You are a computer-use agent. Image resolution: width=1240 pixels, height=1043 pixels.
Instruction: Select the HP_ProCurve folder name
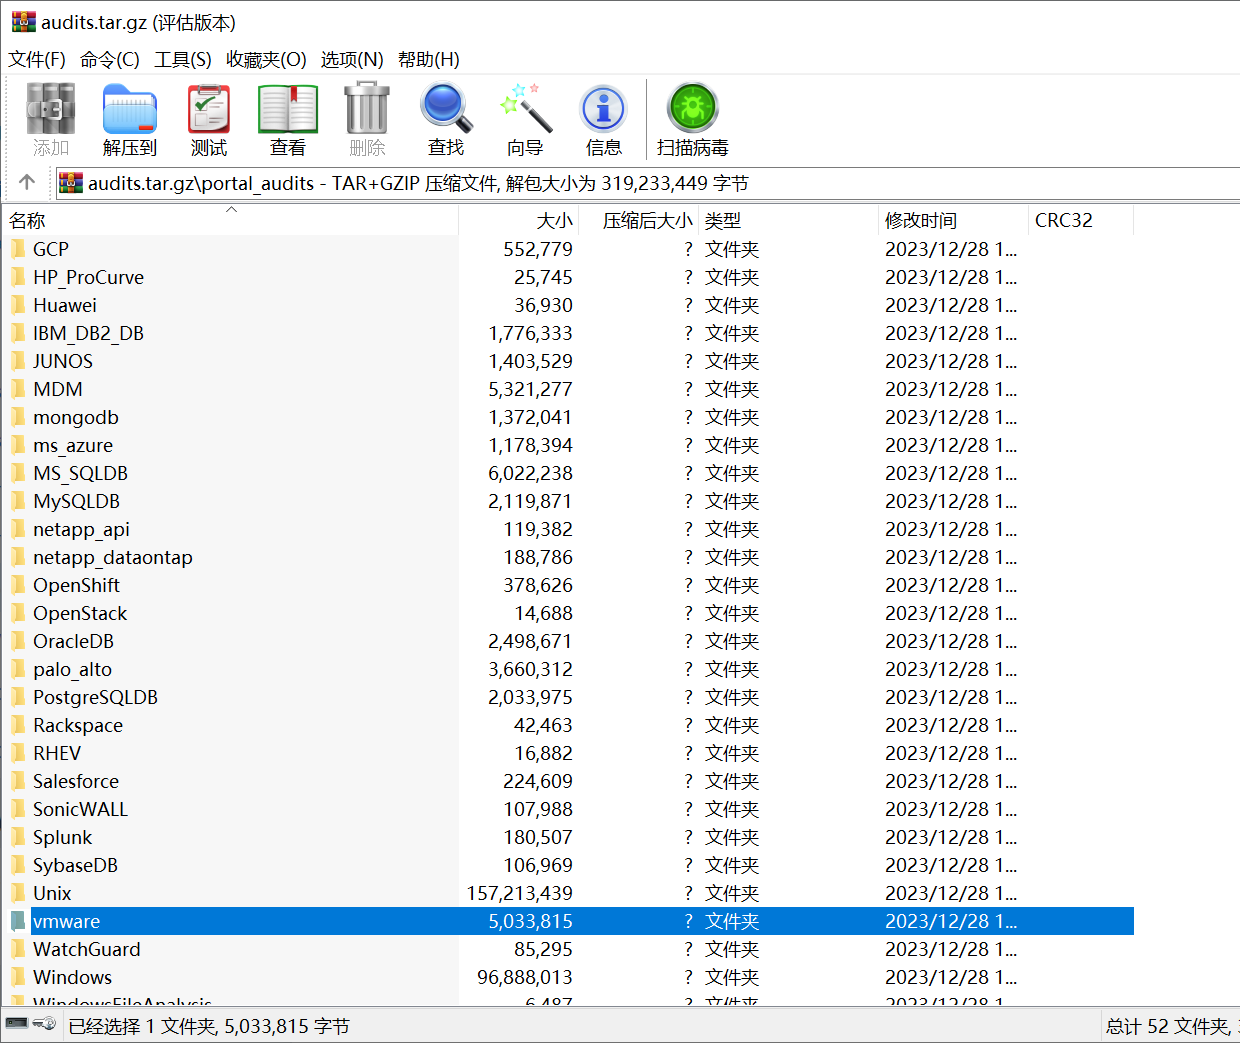(88, 277)
